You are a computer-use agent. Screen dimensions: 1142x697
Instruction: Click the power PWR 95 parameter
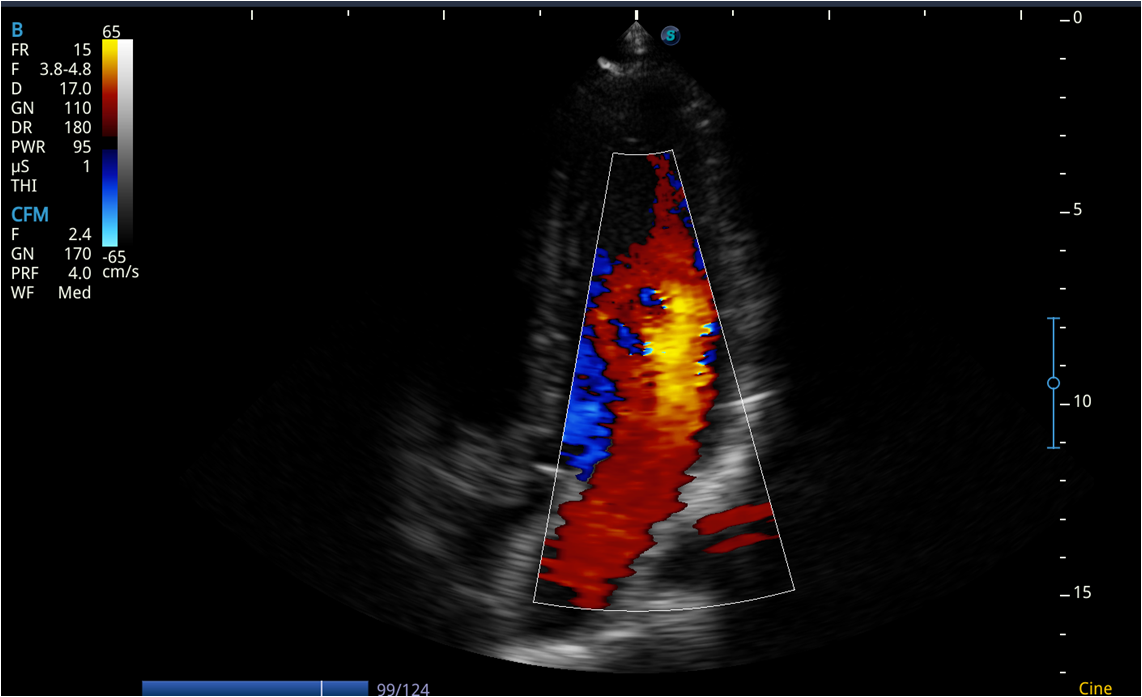click(51, 147)
